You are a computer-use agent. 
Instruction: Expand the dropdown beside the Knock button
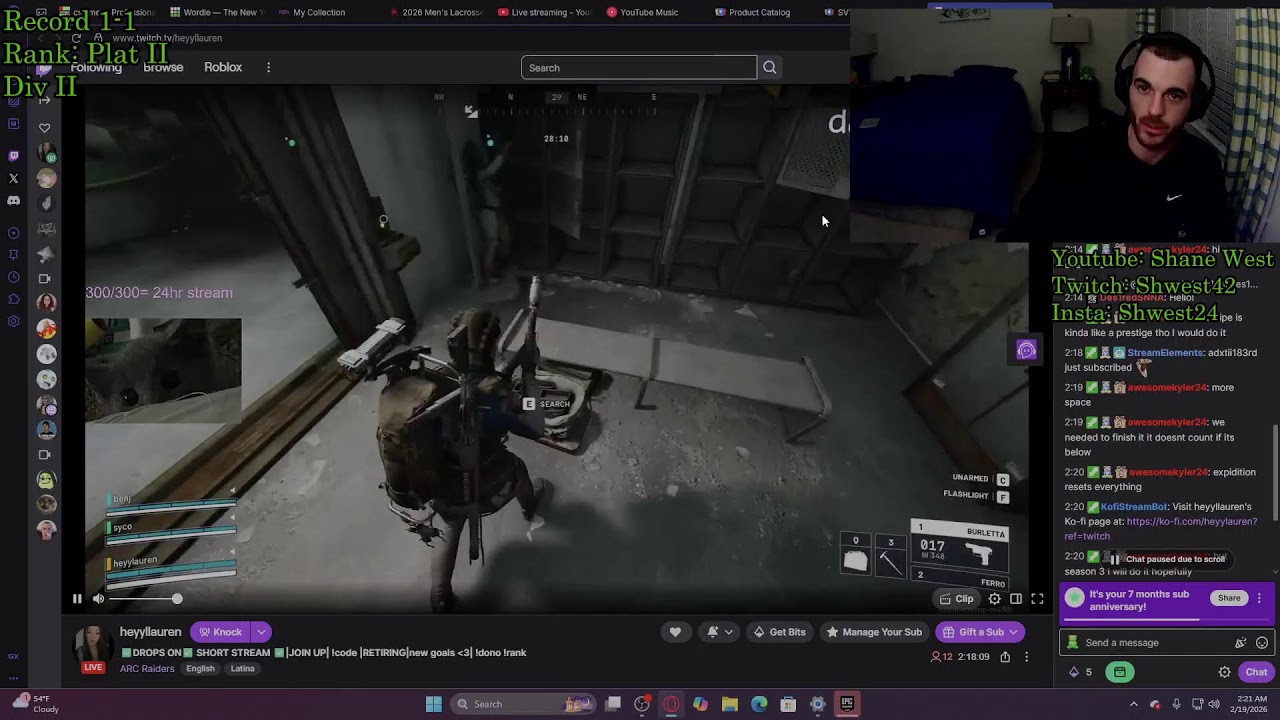click(261, 632)
